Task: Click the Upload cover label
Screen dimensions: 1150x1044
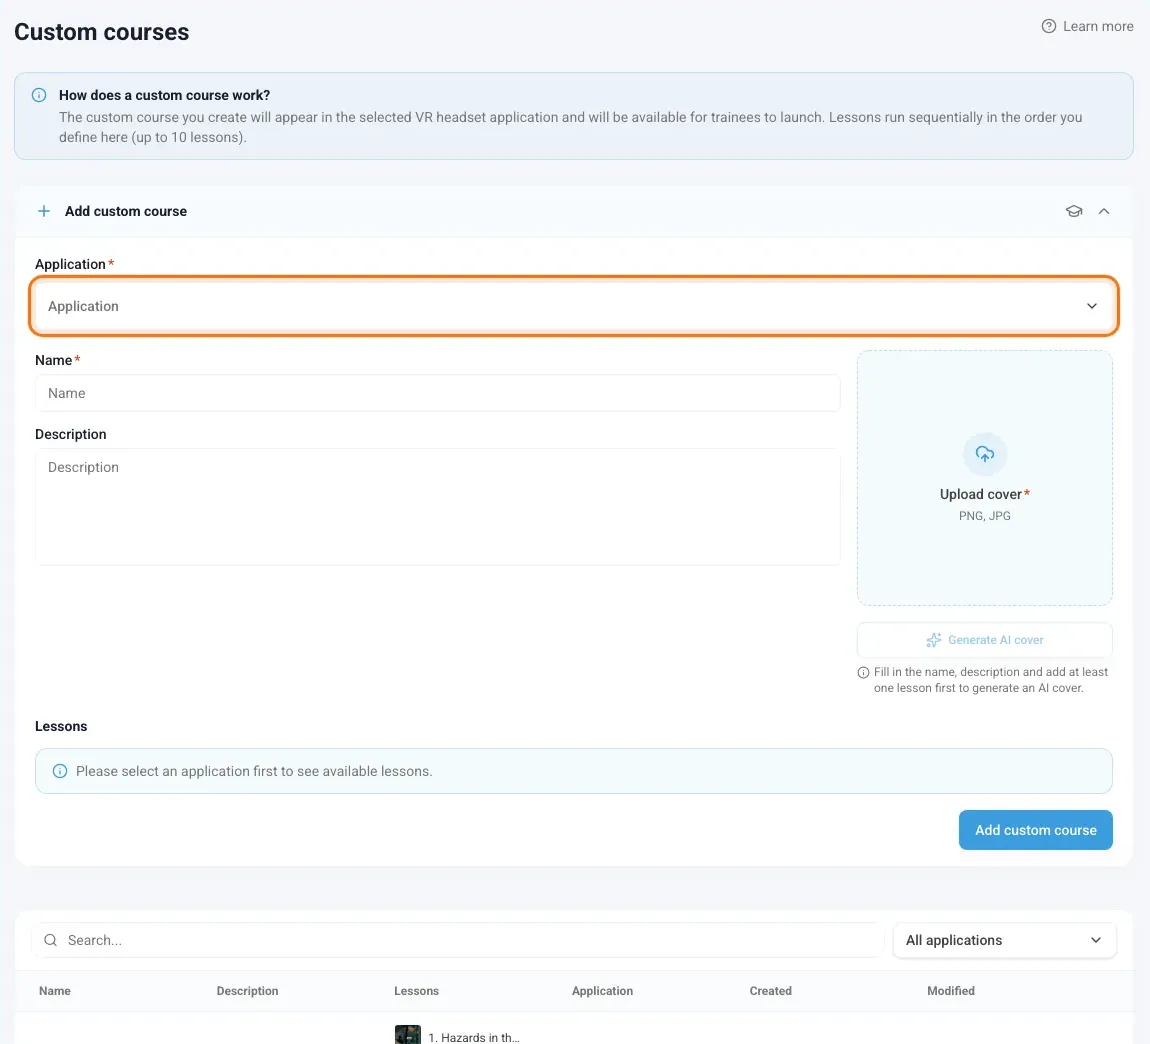Action: (984, 494)
